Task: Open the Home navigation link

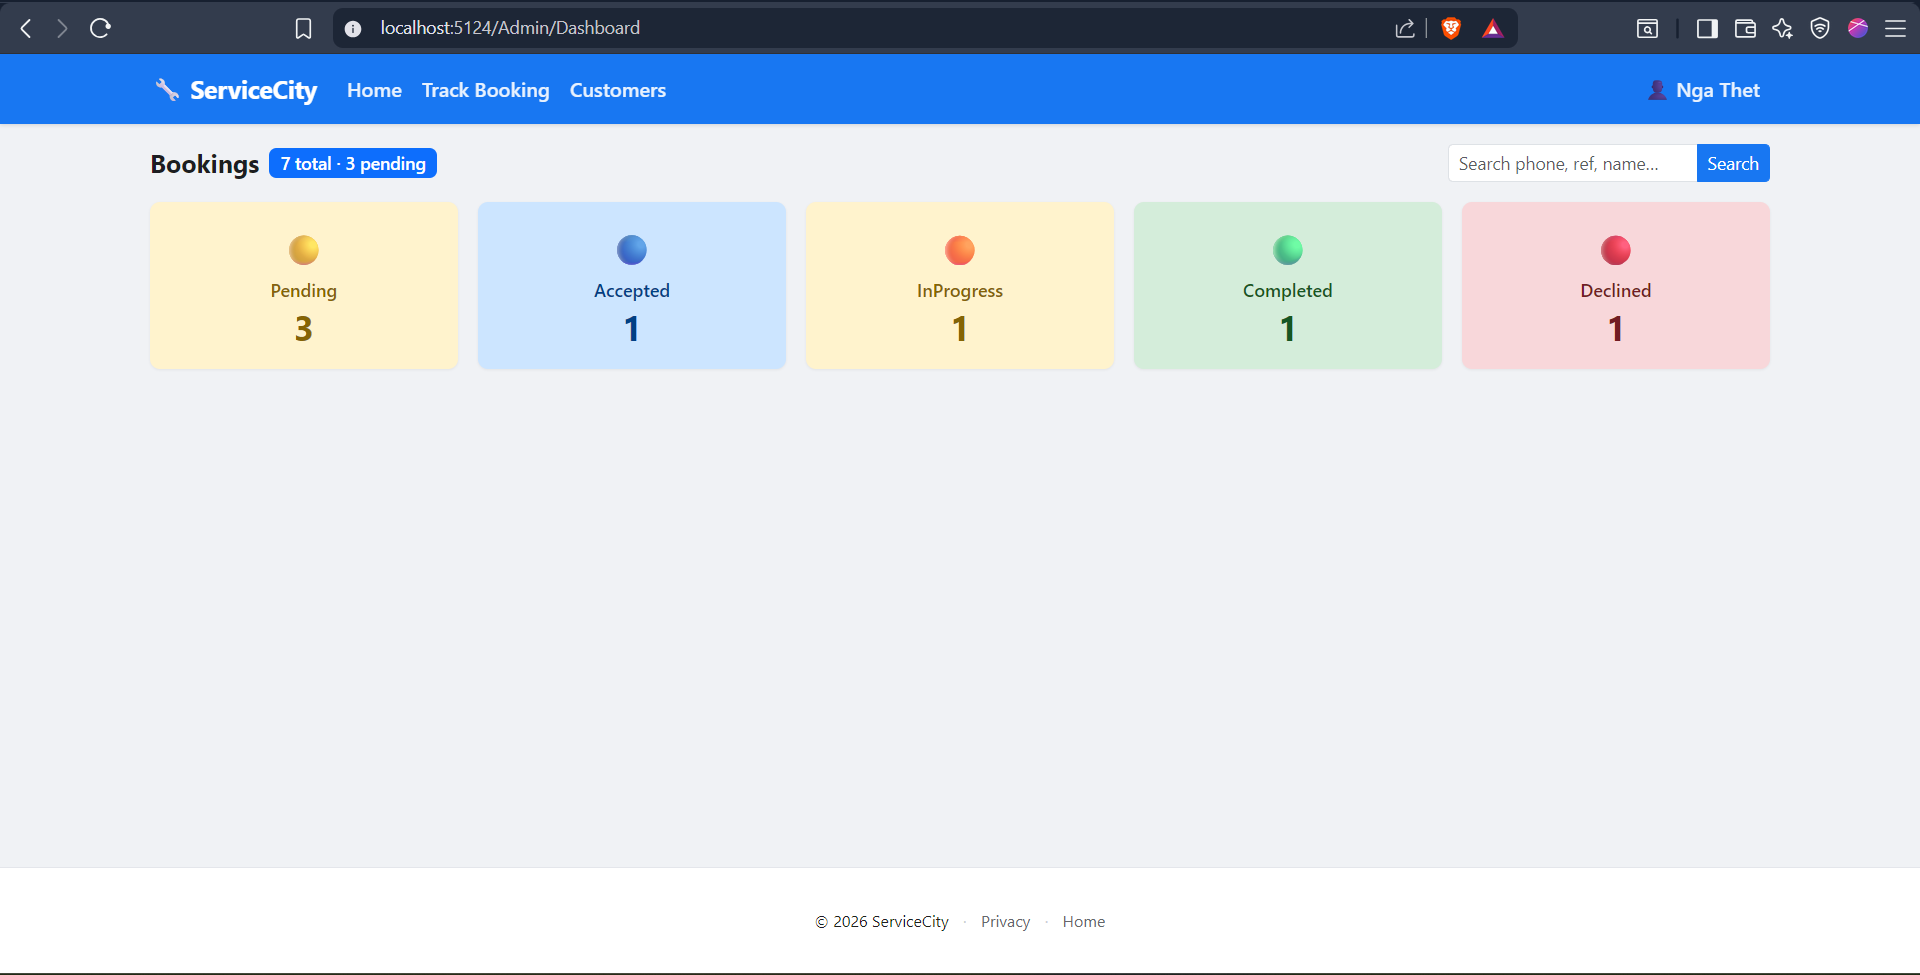Action: tap(374, 90)
